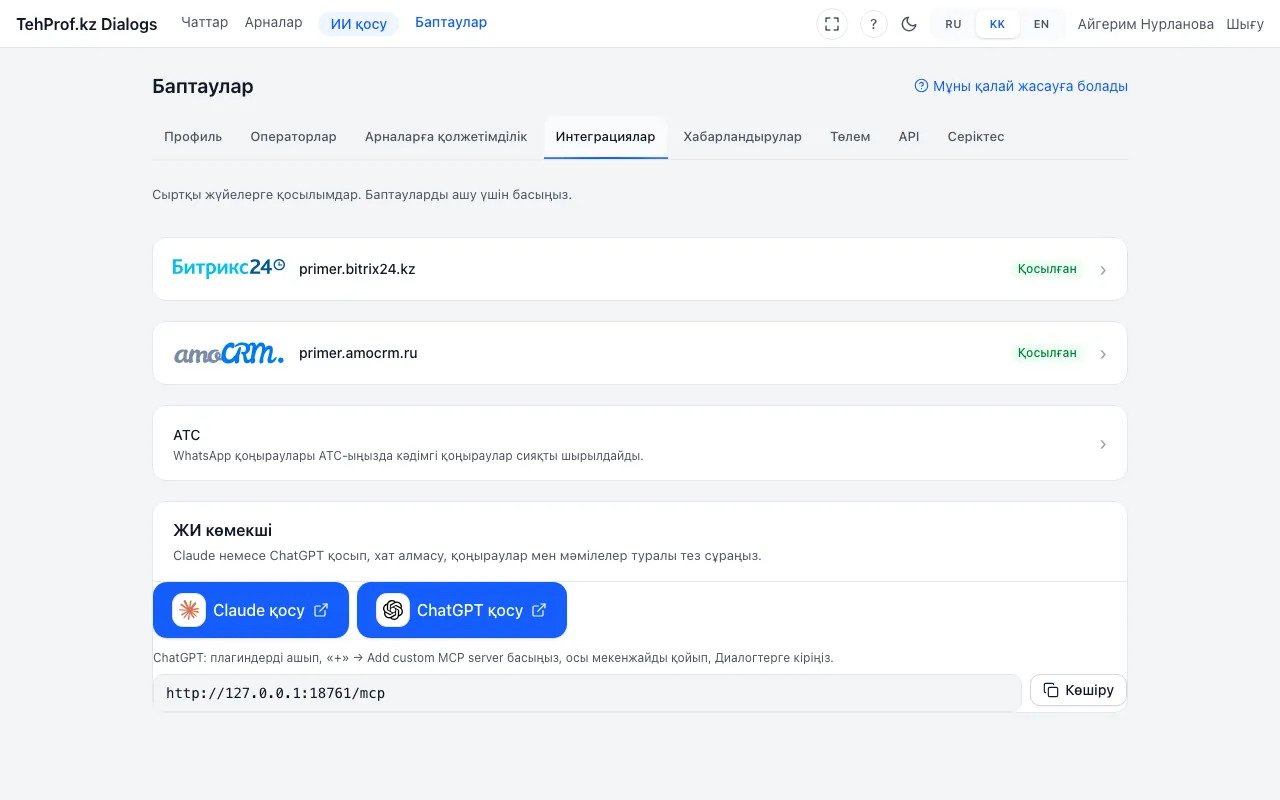Toggle dark mode with the moon icon
This screenshot has width=1280, height=800.
(909, 24)
